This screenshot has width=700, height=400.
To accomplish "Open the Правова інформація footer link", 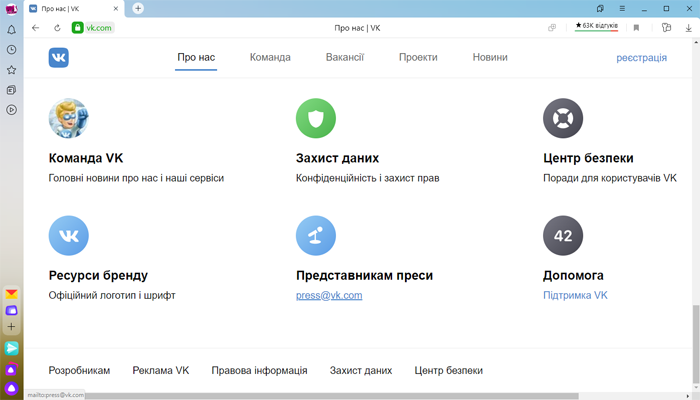I will (x=259, y=371).
